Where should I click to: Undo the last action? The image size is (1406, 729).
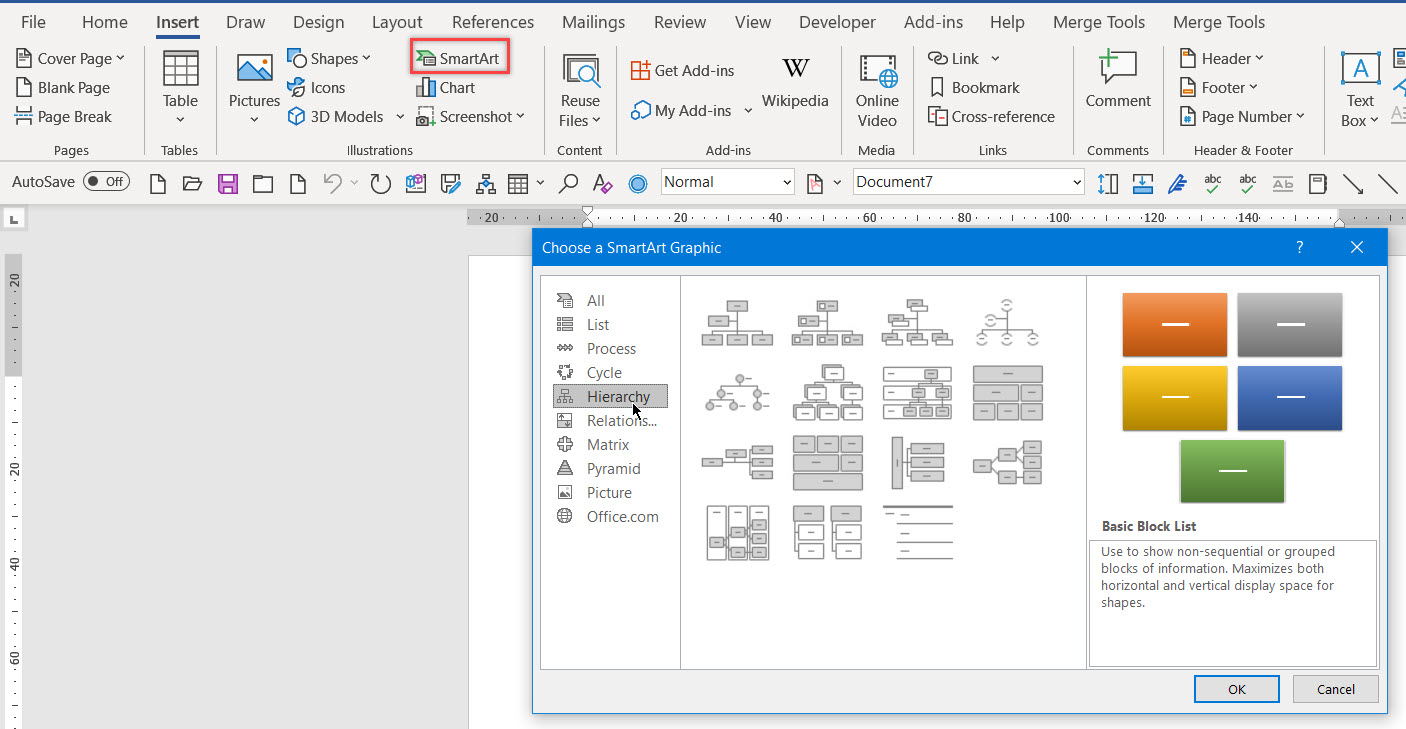click(x=332, y=183)
